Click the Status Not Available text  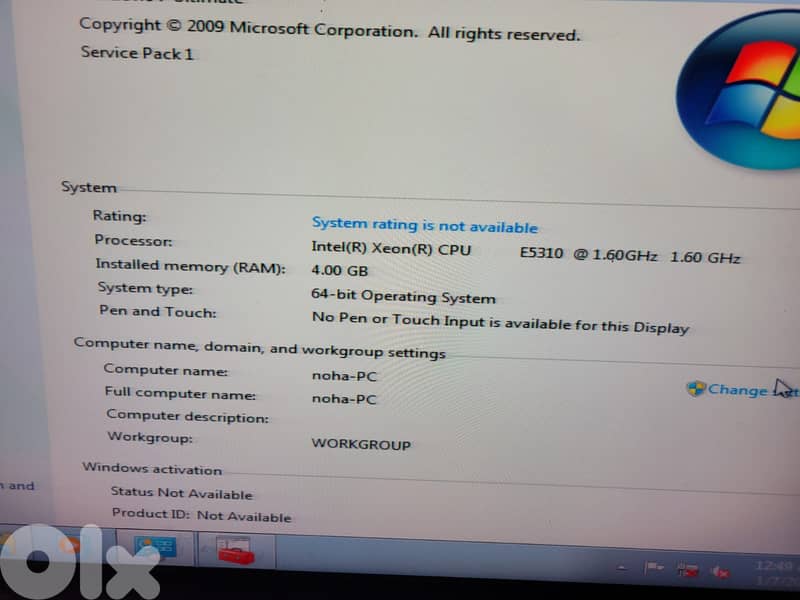[x=181, y=493]
